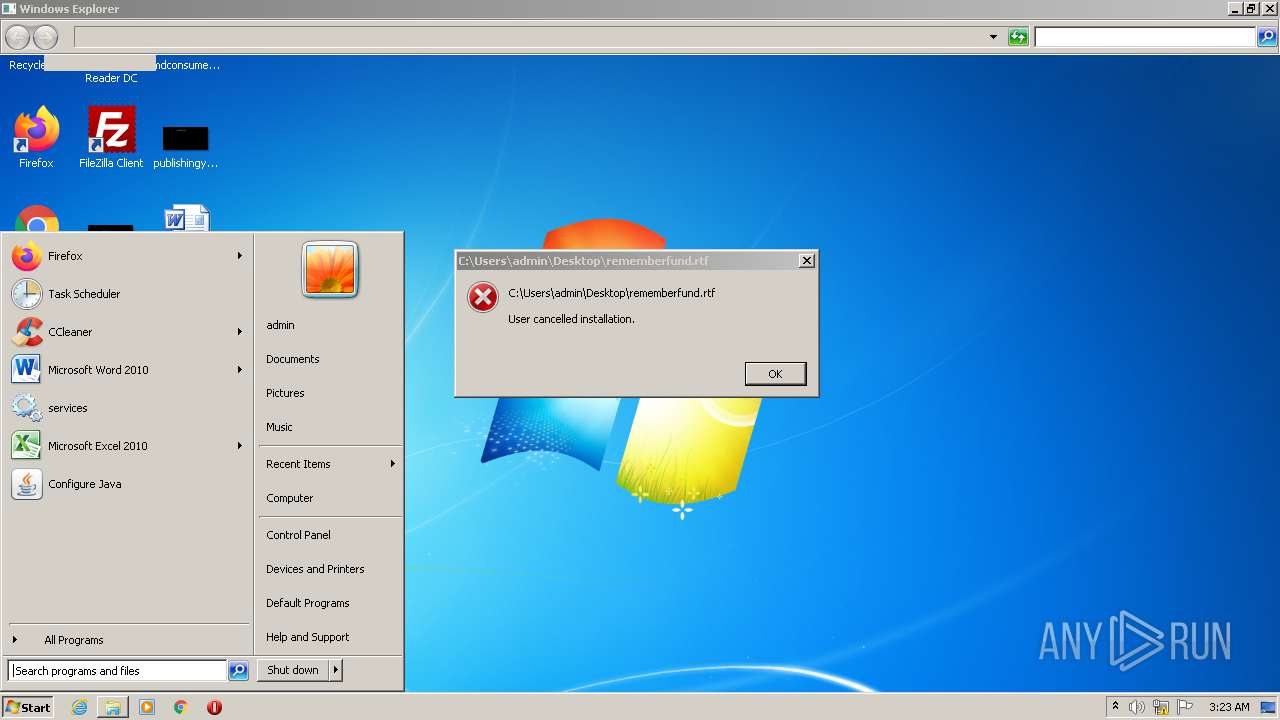Click the services gear icon
This screenshot has height=720, width=1280.
click(x=27, y=408)
